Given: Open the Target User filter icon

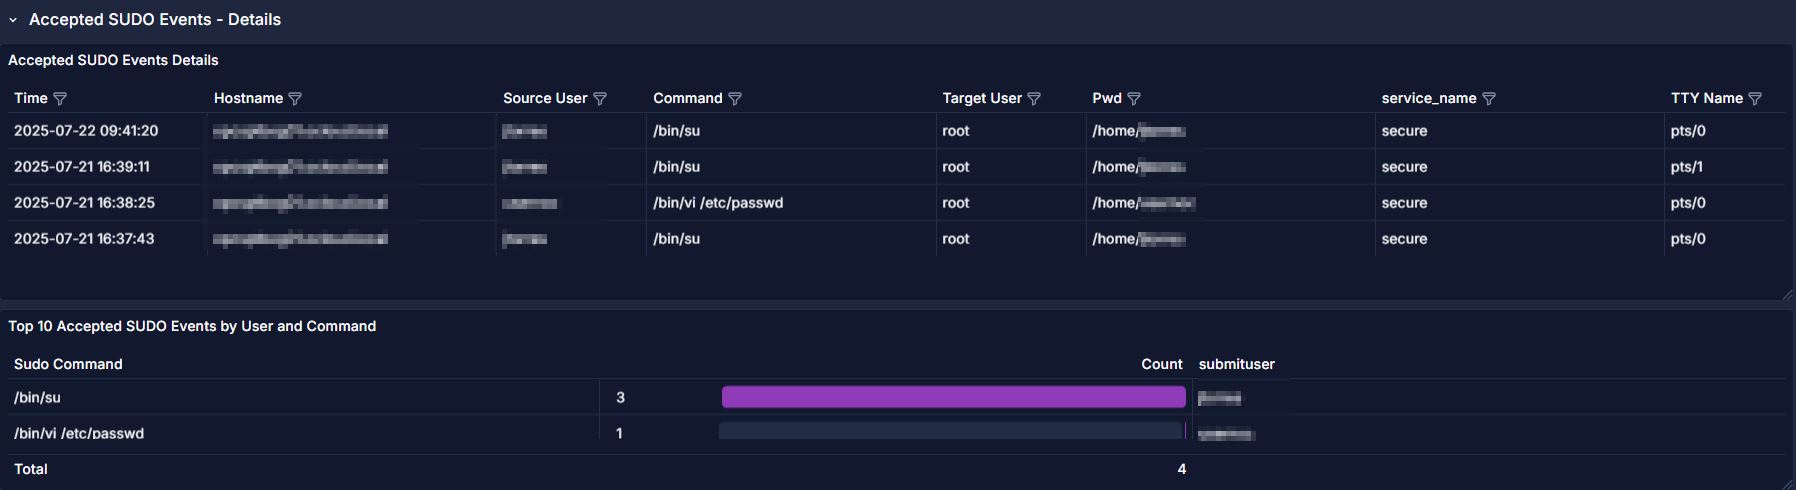Looking at the screenshot, I should 1034,98.
